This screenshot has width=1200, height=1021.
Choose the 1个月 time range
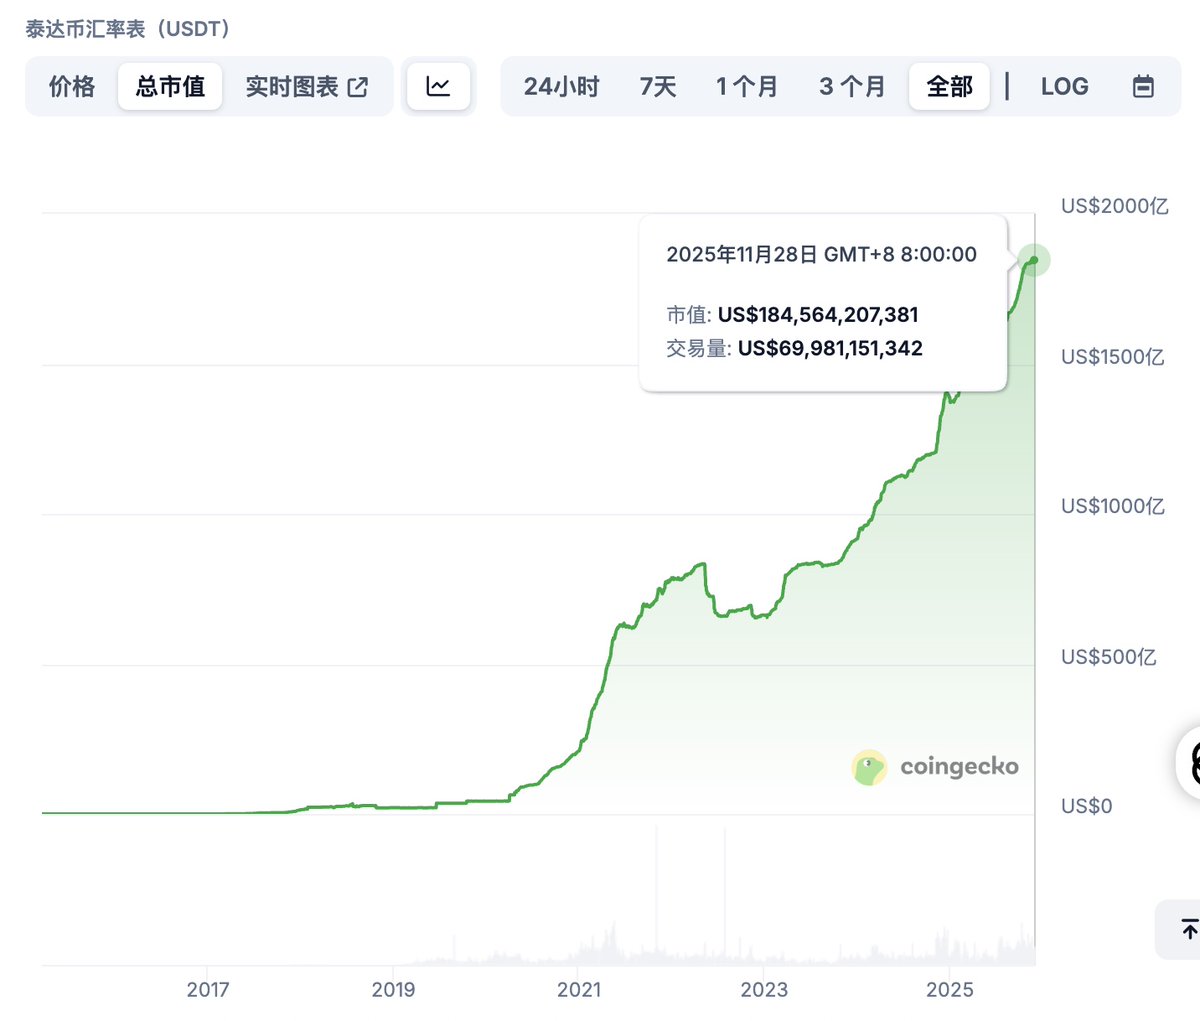pyautogui.click(x=746, y=87)
